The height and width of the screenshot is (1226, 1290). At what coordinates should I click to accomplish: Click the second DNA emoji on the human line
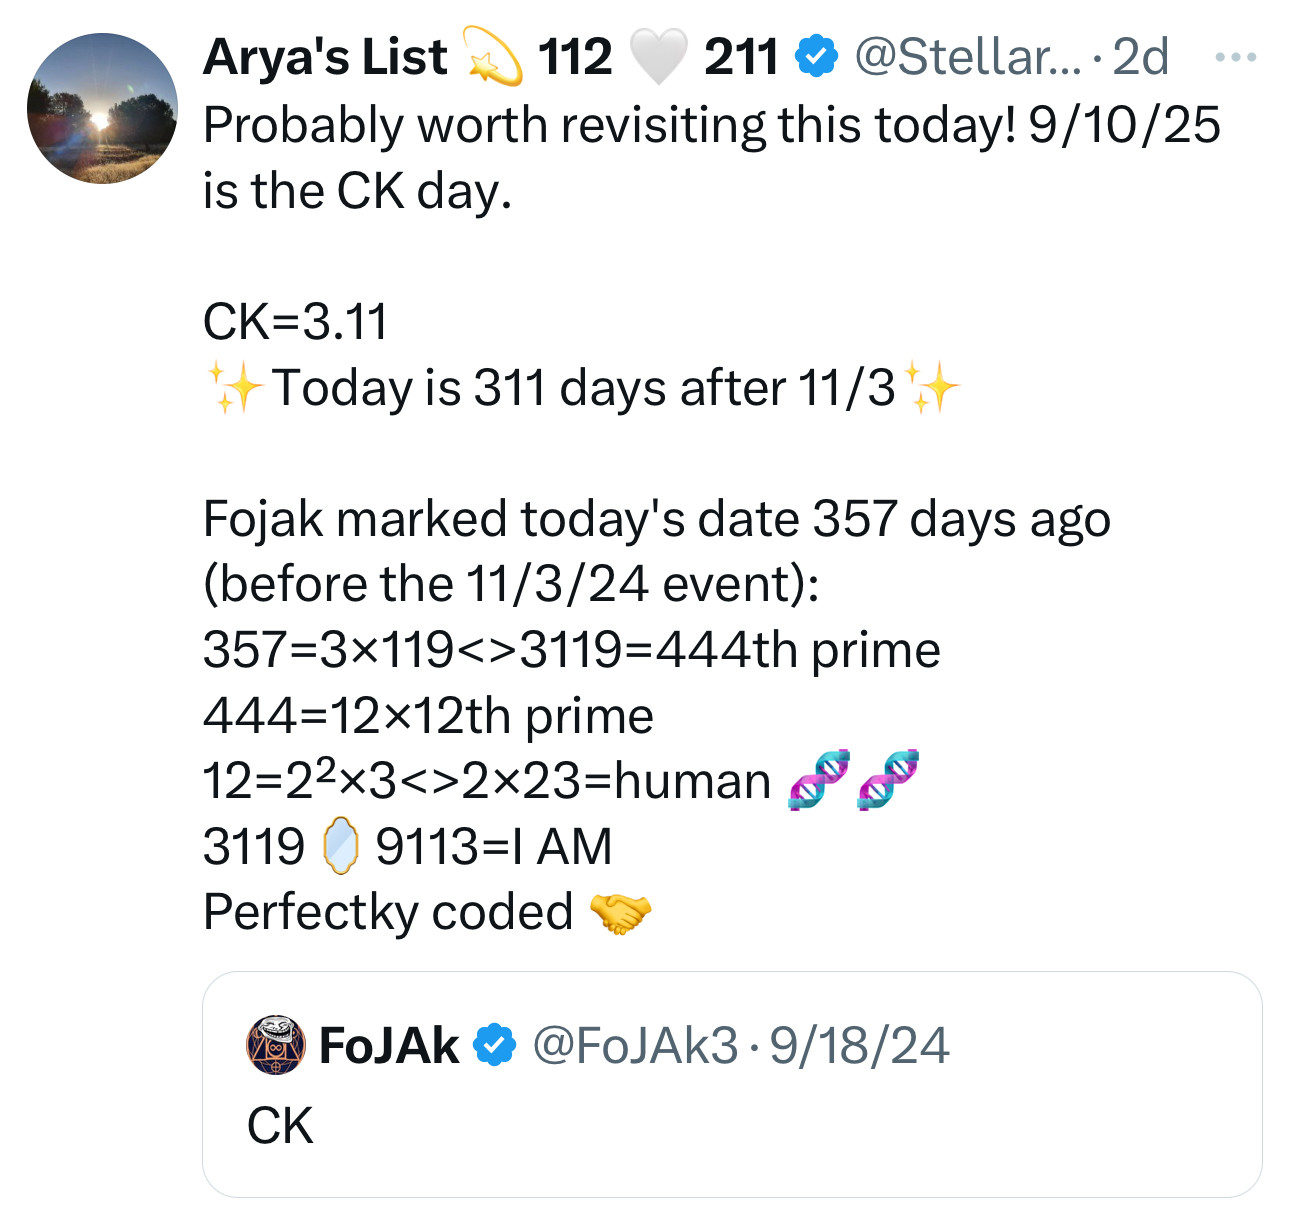click(888, 780)
